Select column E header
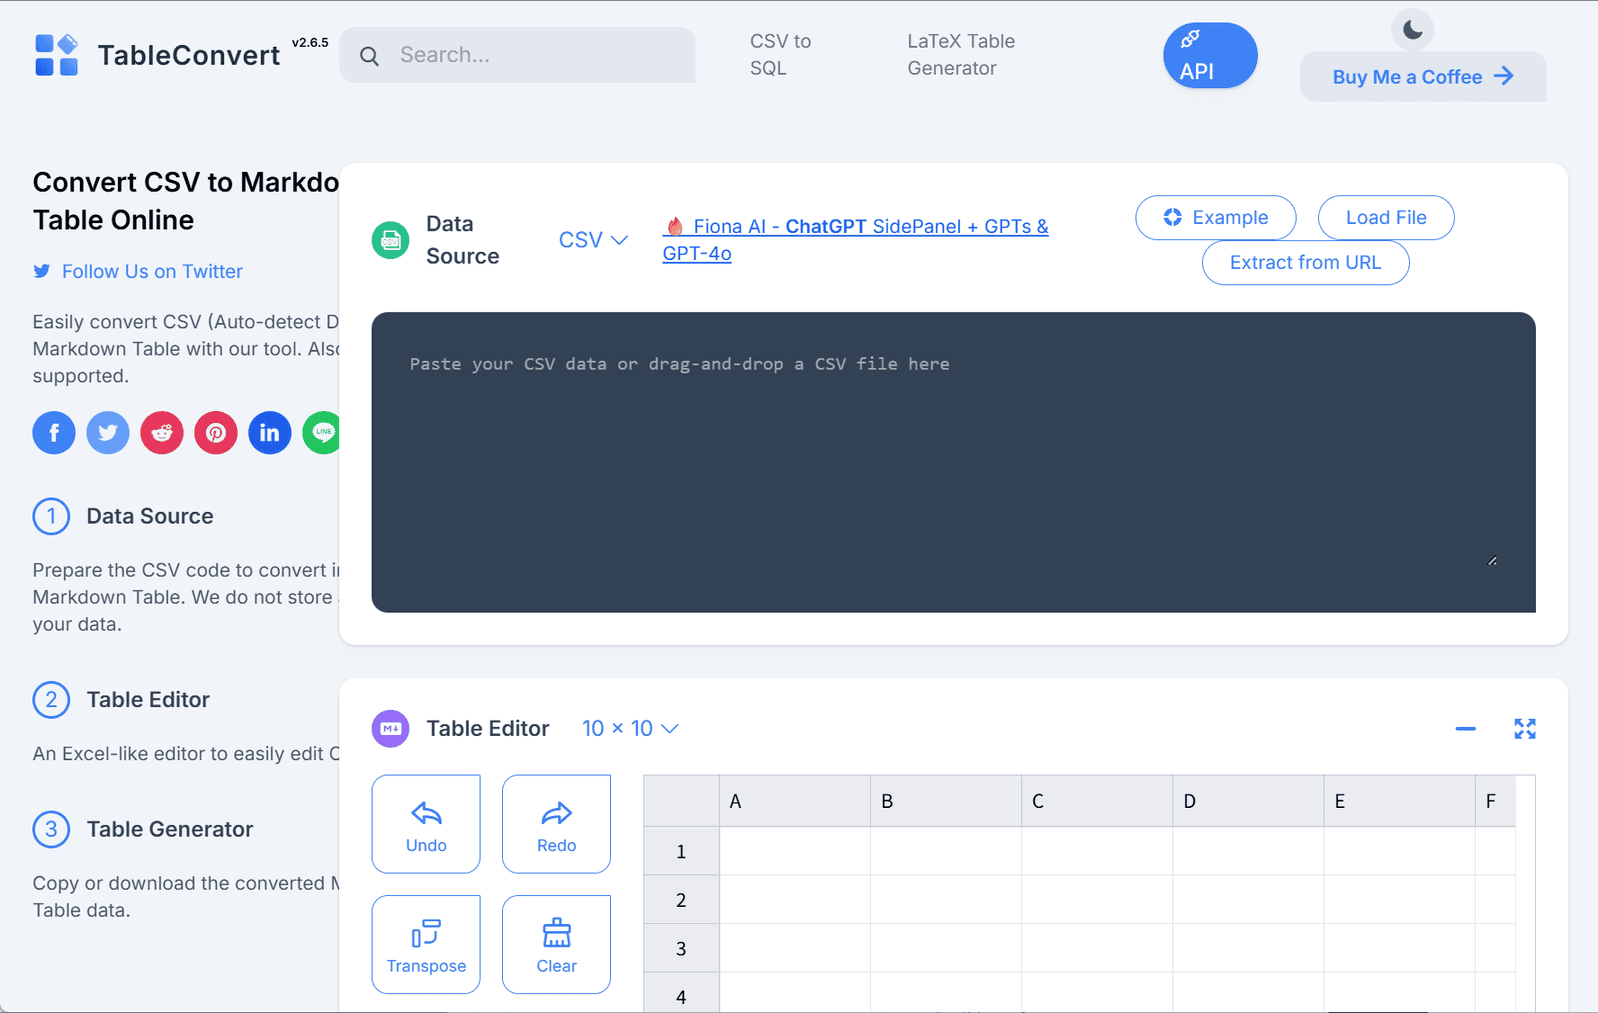 point(1399,801)
